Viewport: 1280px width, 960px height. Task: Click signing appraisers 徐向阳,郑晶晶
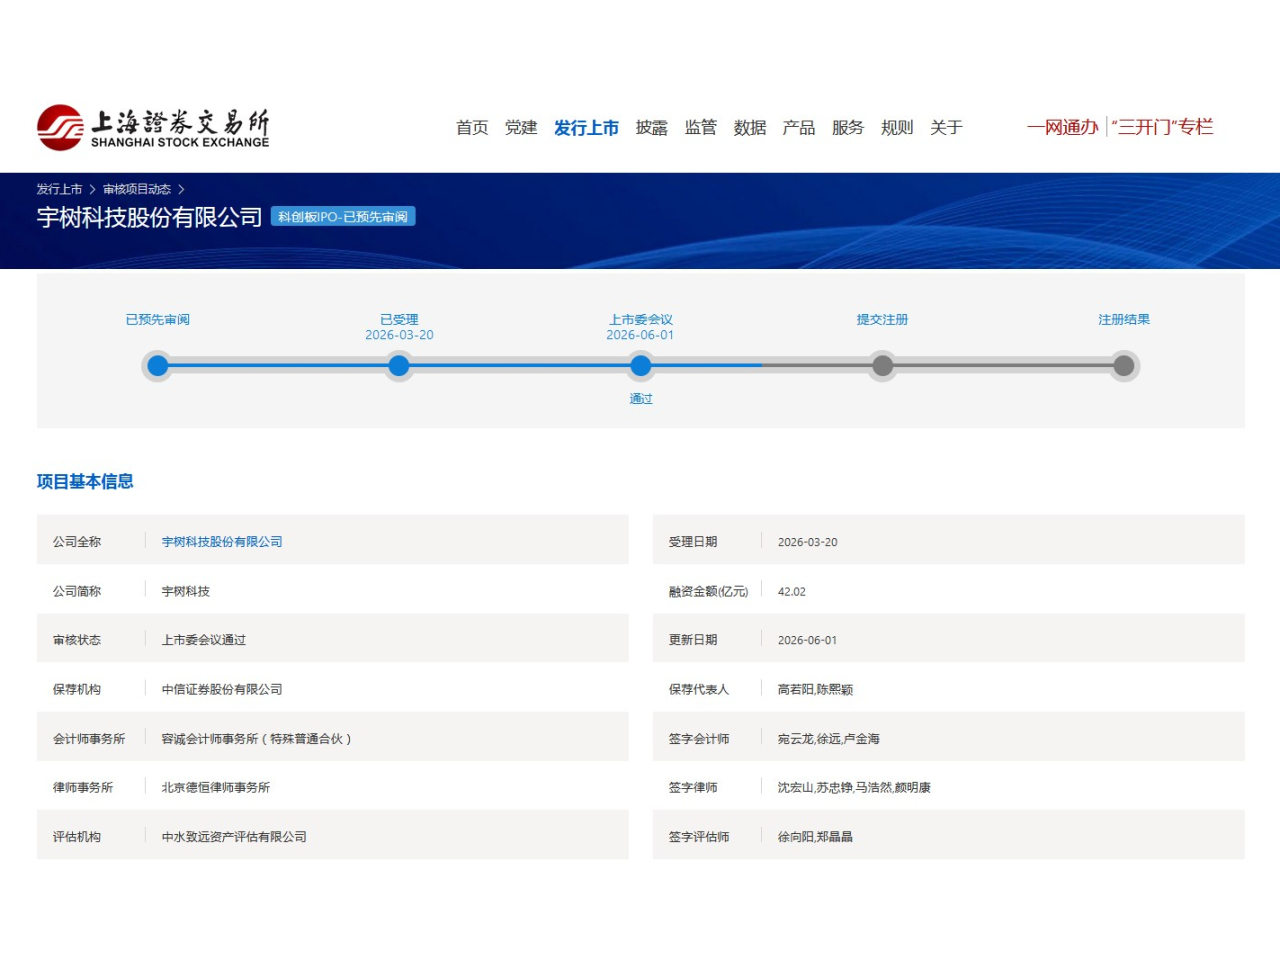(816, 837)
